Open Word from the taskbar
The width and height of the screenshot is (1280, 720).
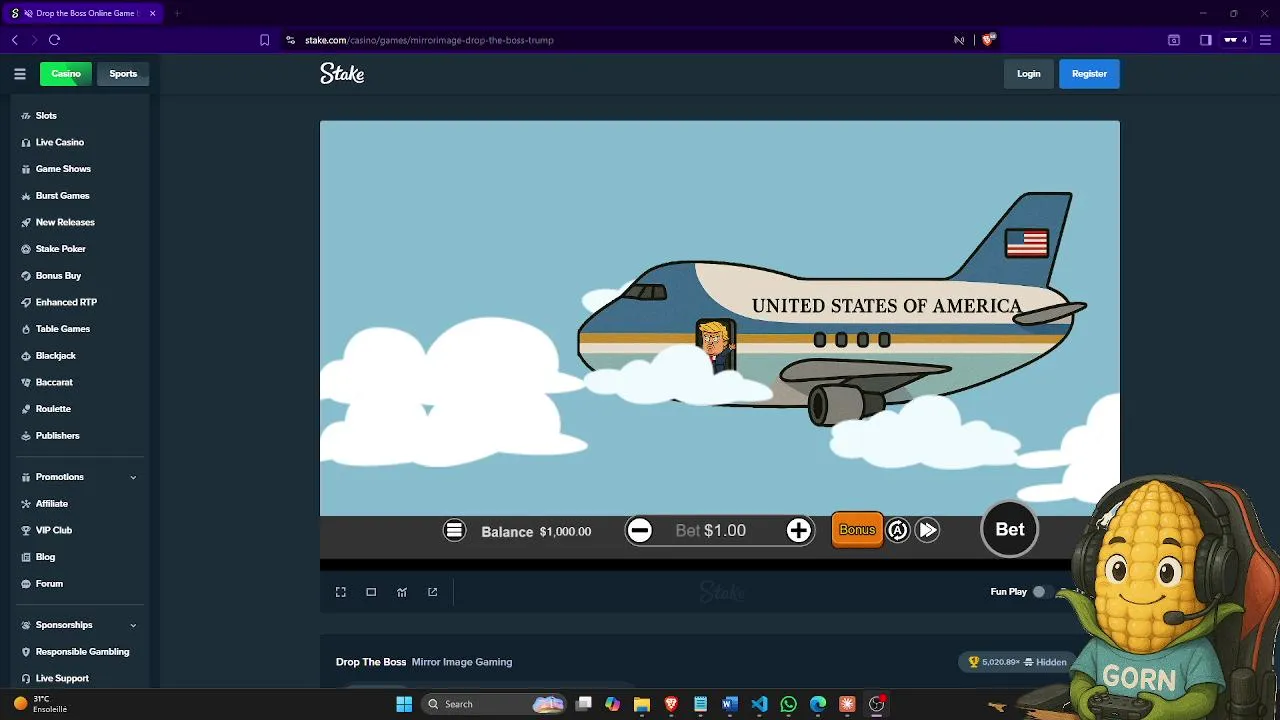(x=730, y=704)
